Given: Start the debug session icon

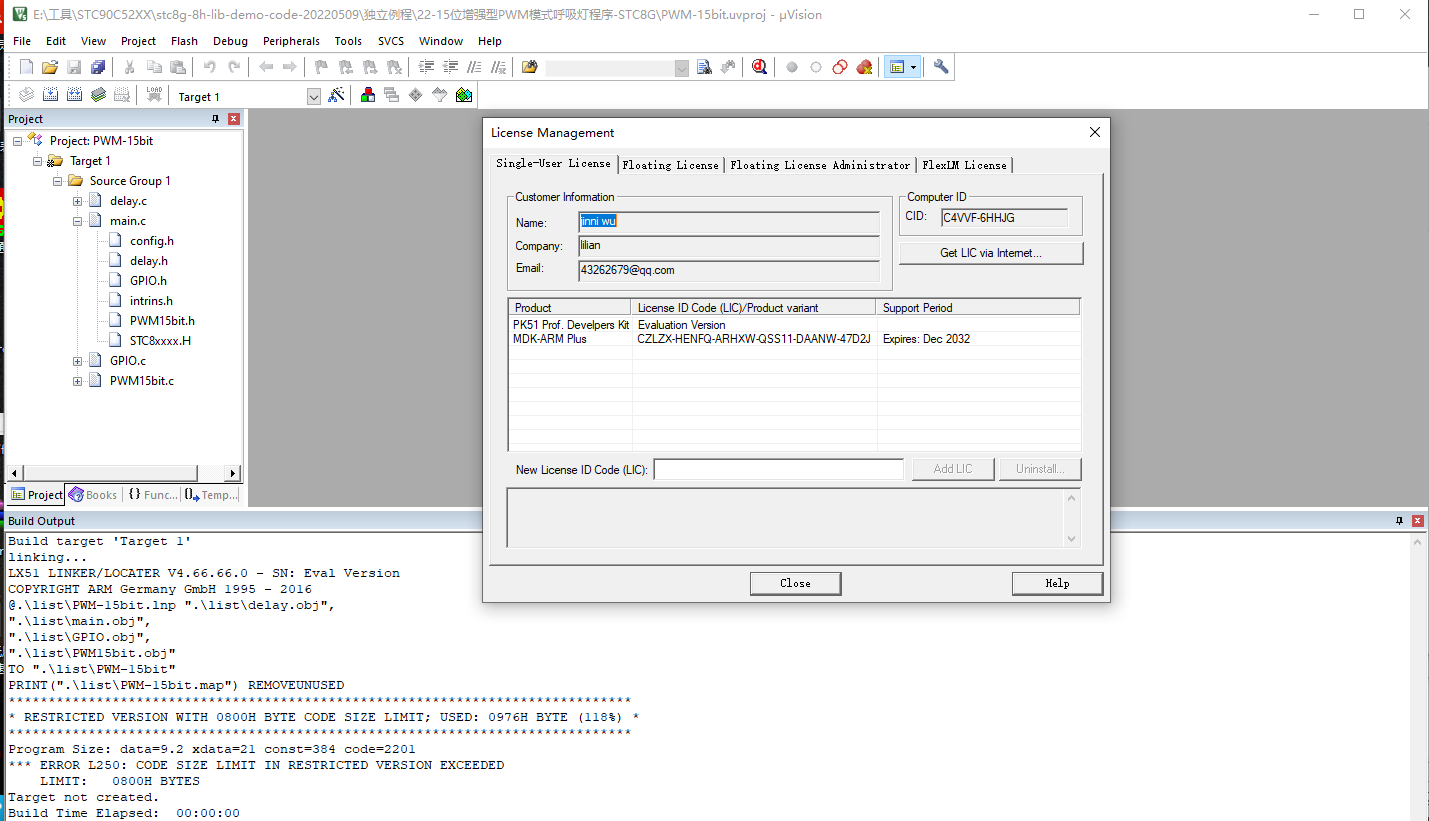Looking at the screenshot, I should click(x=760, y=67).
